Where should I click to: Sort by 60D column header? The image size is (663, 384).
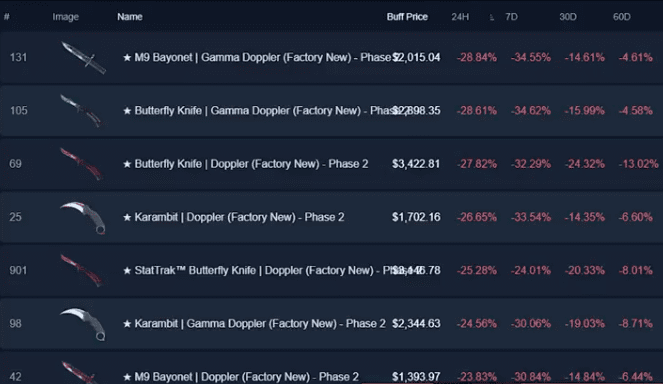point(622,17)
